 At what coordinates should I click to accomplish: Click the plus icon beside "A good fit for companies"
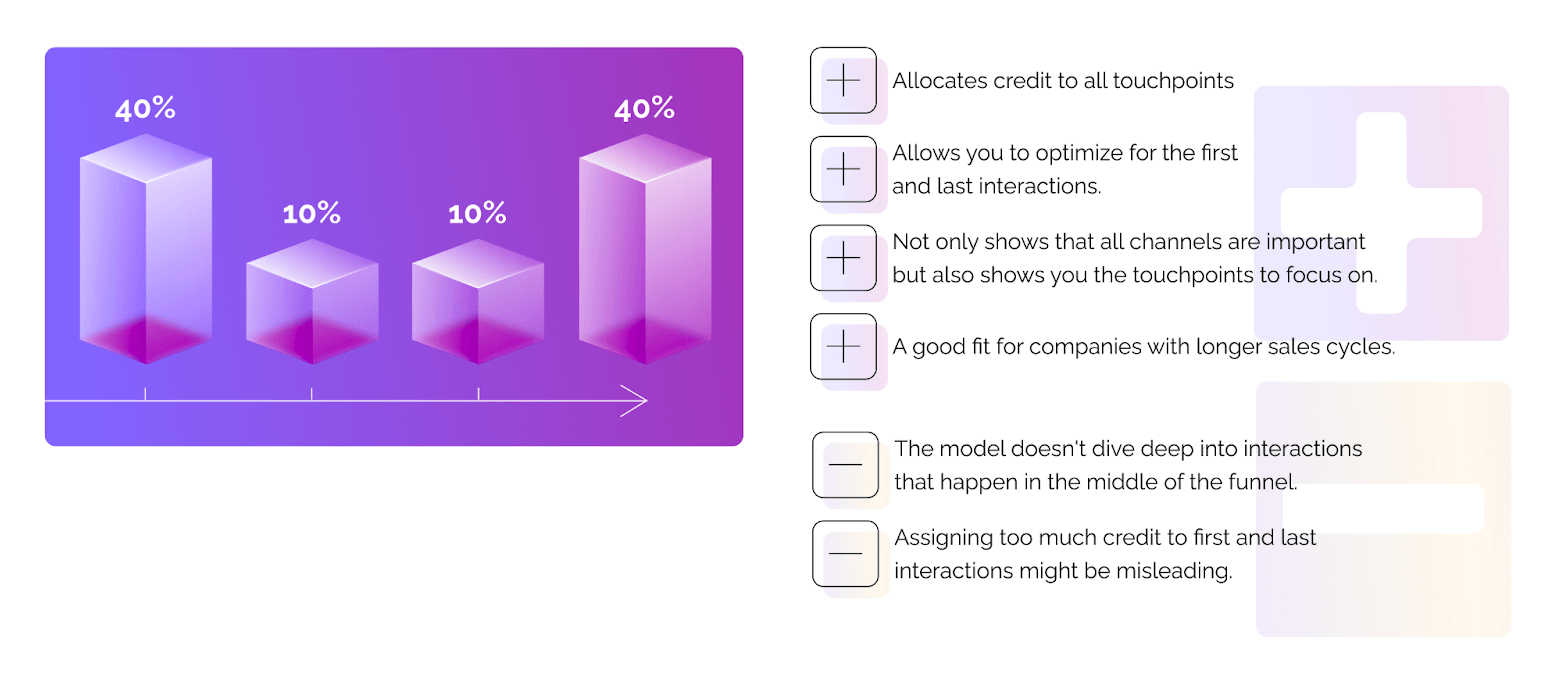coord(843,347)
